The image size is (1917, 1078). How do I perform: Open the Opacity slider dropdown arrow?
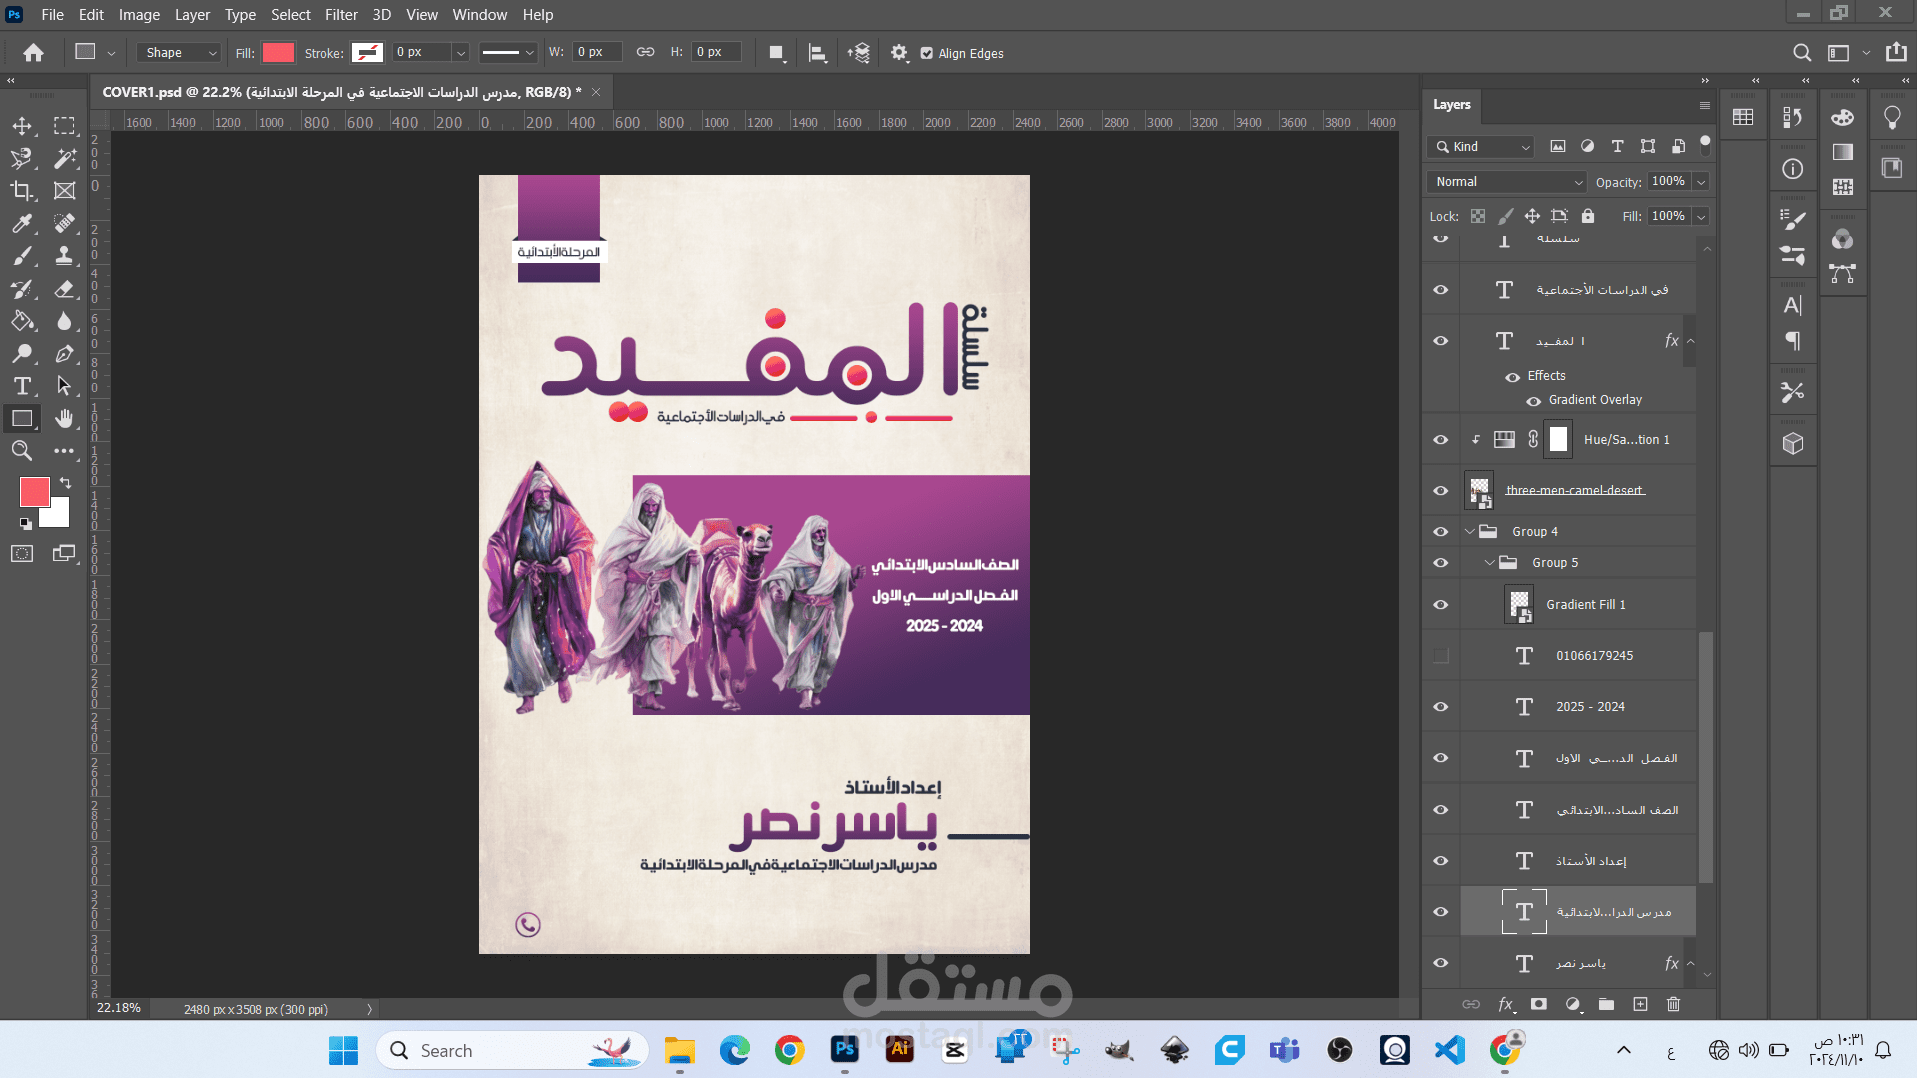1701,182
